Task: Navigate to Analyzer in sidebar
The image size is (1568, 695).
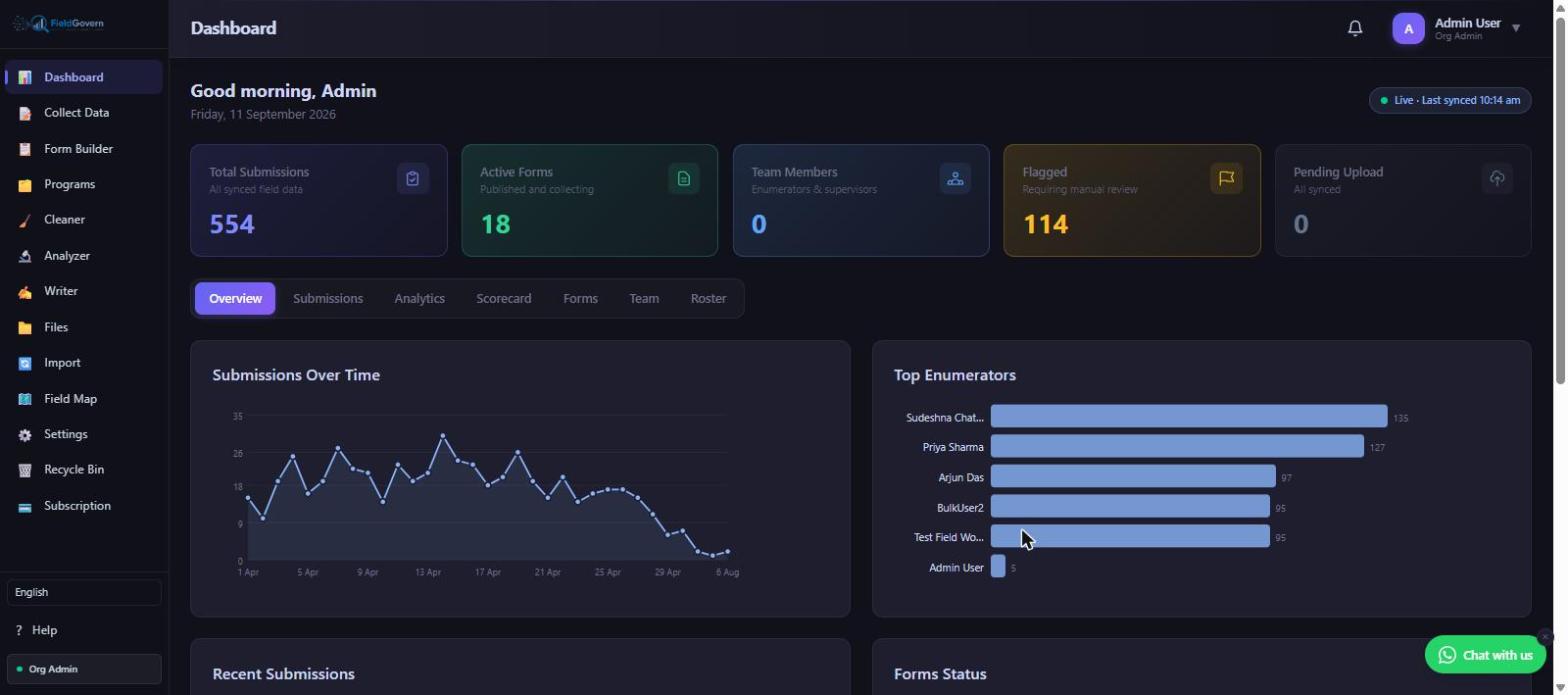Action: tap(84, 256)
